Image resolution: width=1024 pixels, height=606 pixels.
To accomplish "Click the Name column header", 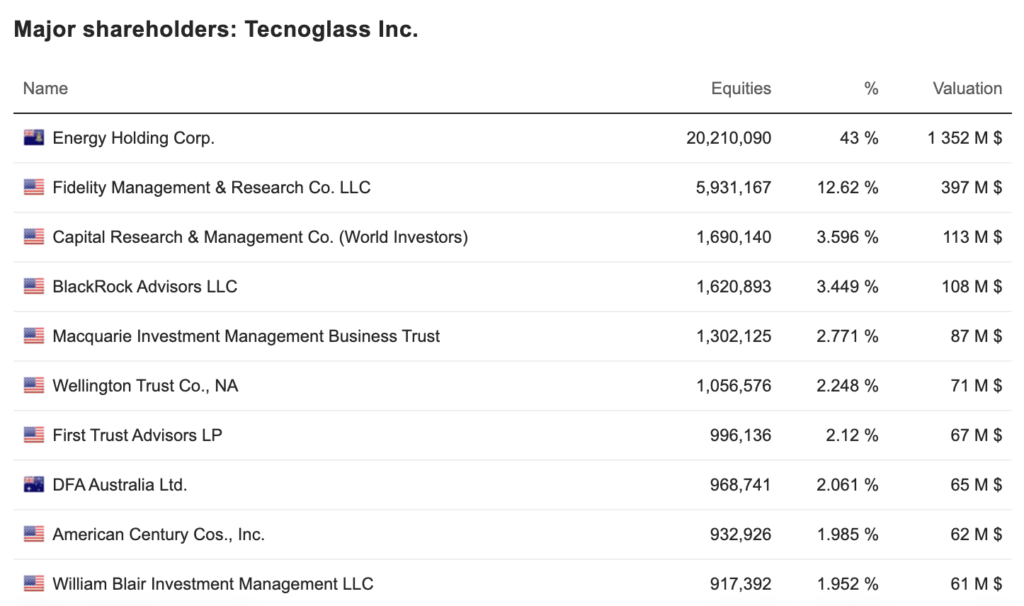I will (45, 88).
